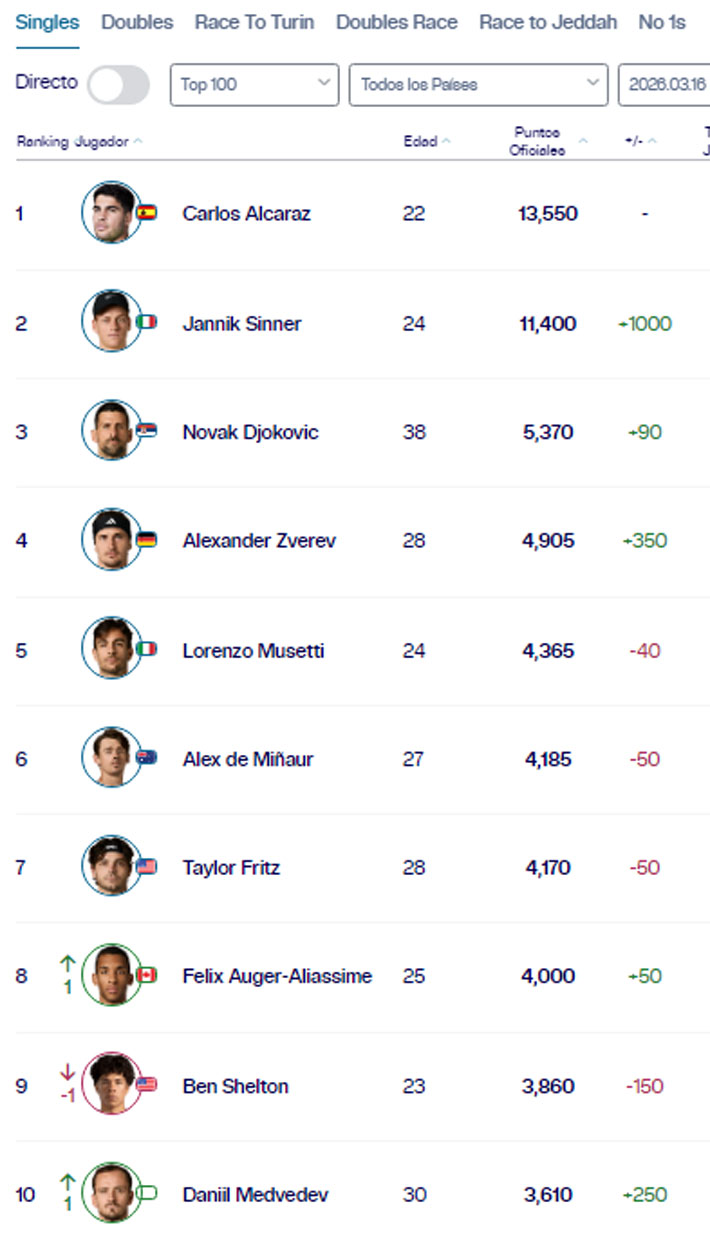Open the Race To Turin tab

pos(254,22)
